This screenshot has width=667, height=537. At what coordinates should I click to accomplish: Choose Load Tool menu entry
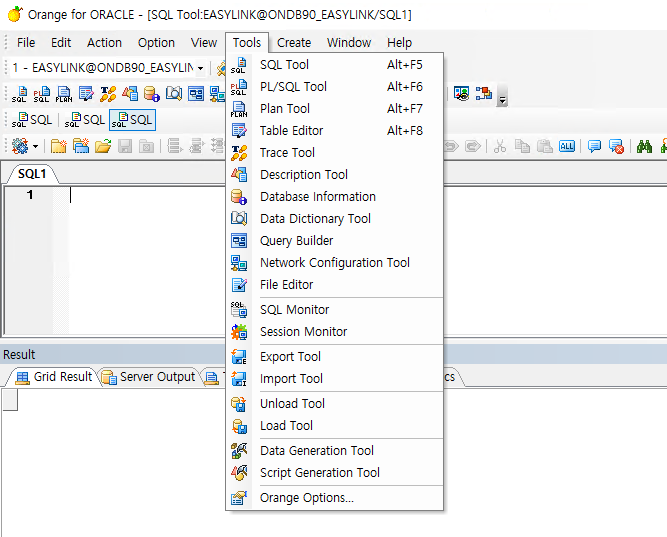point(334,426)
